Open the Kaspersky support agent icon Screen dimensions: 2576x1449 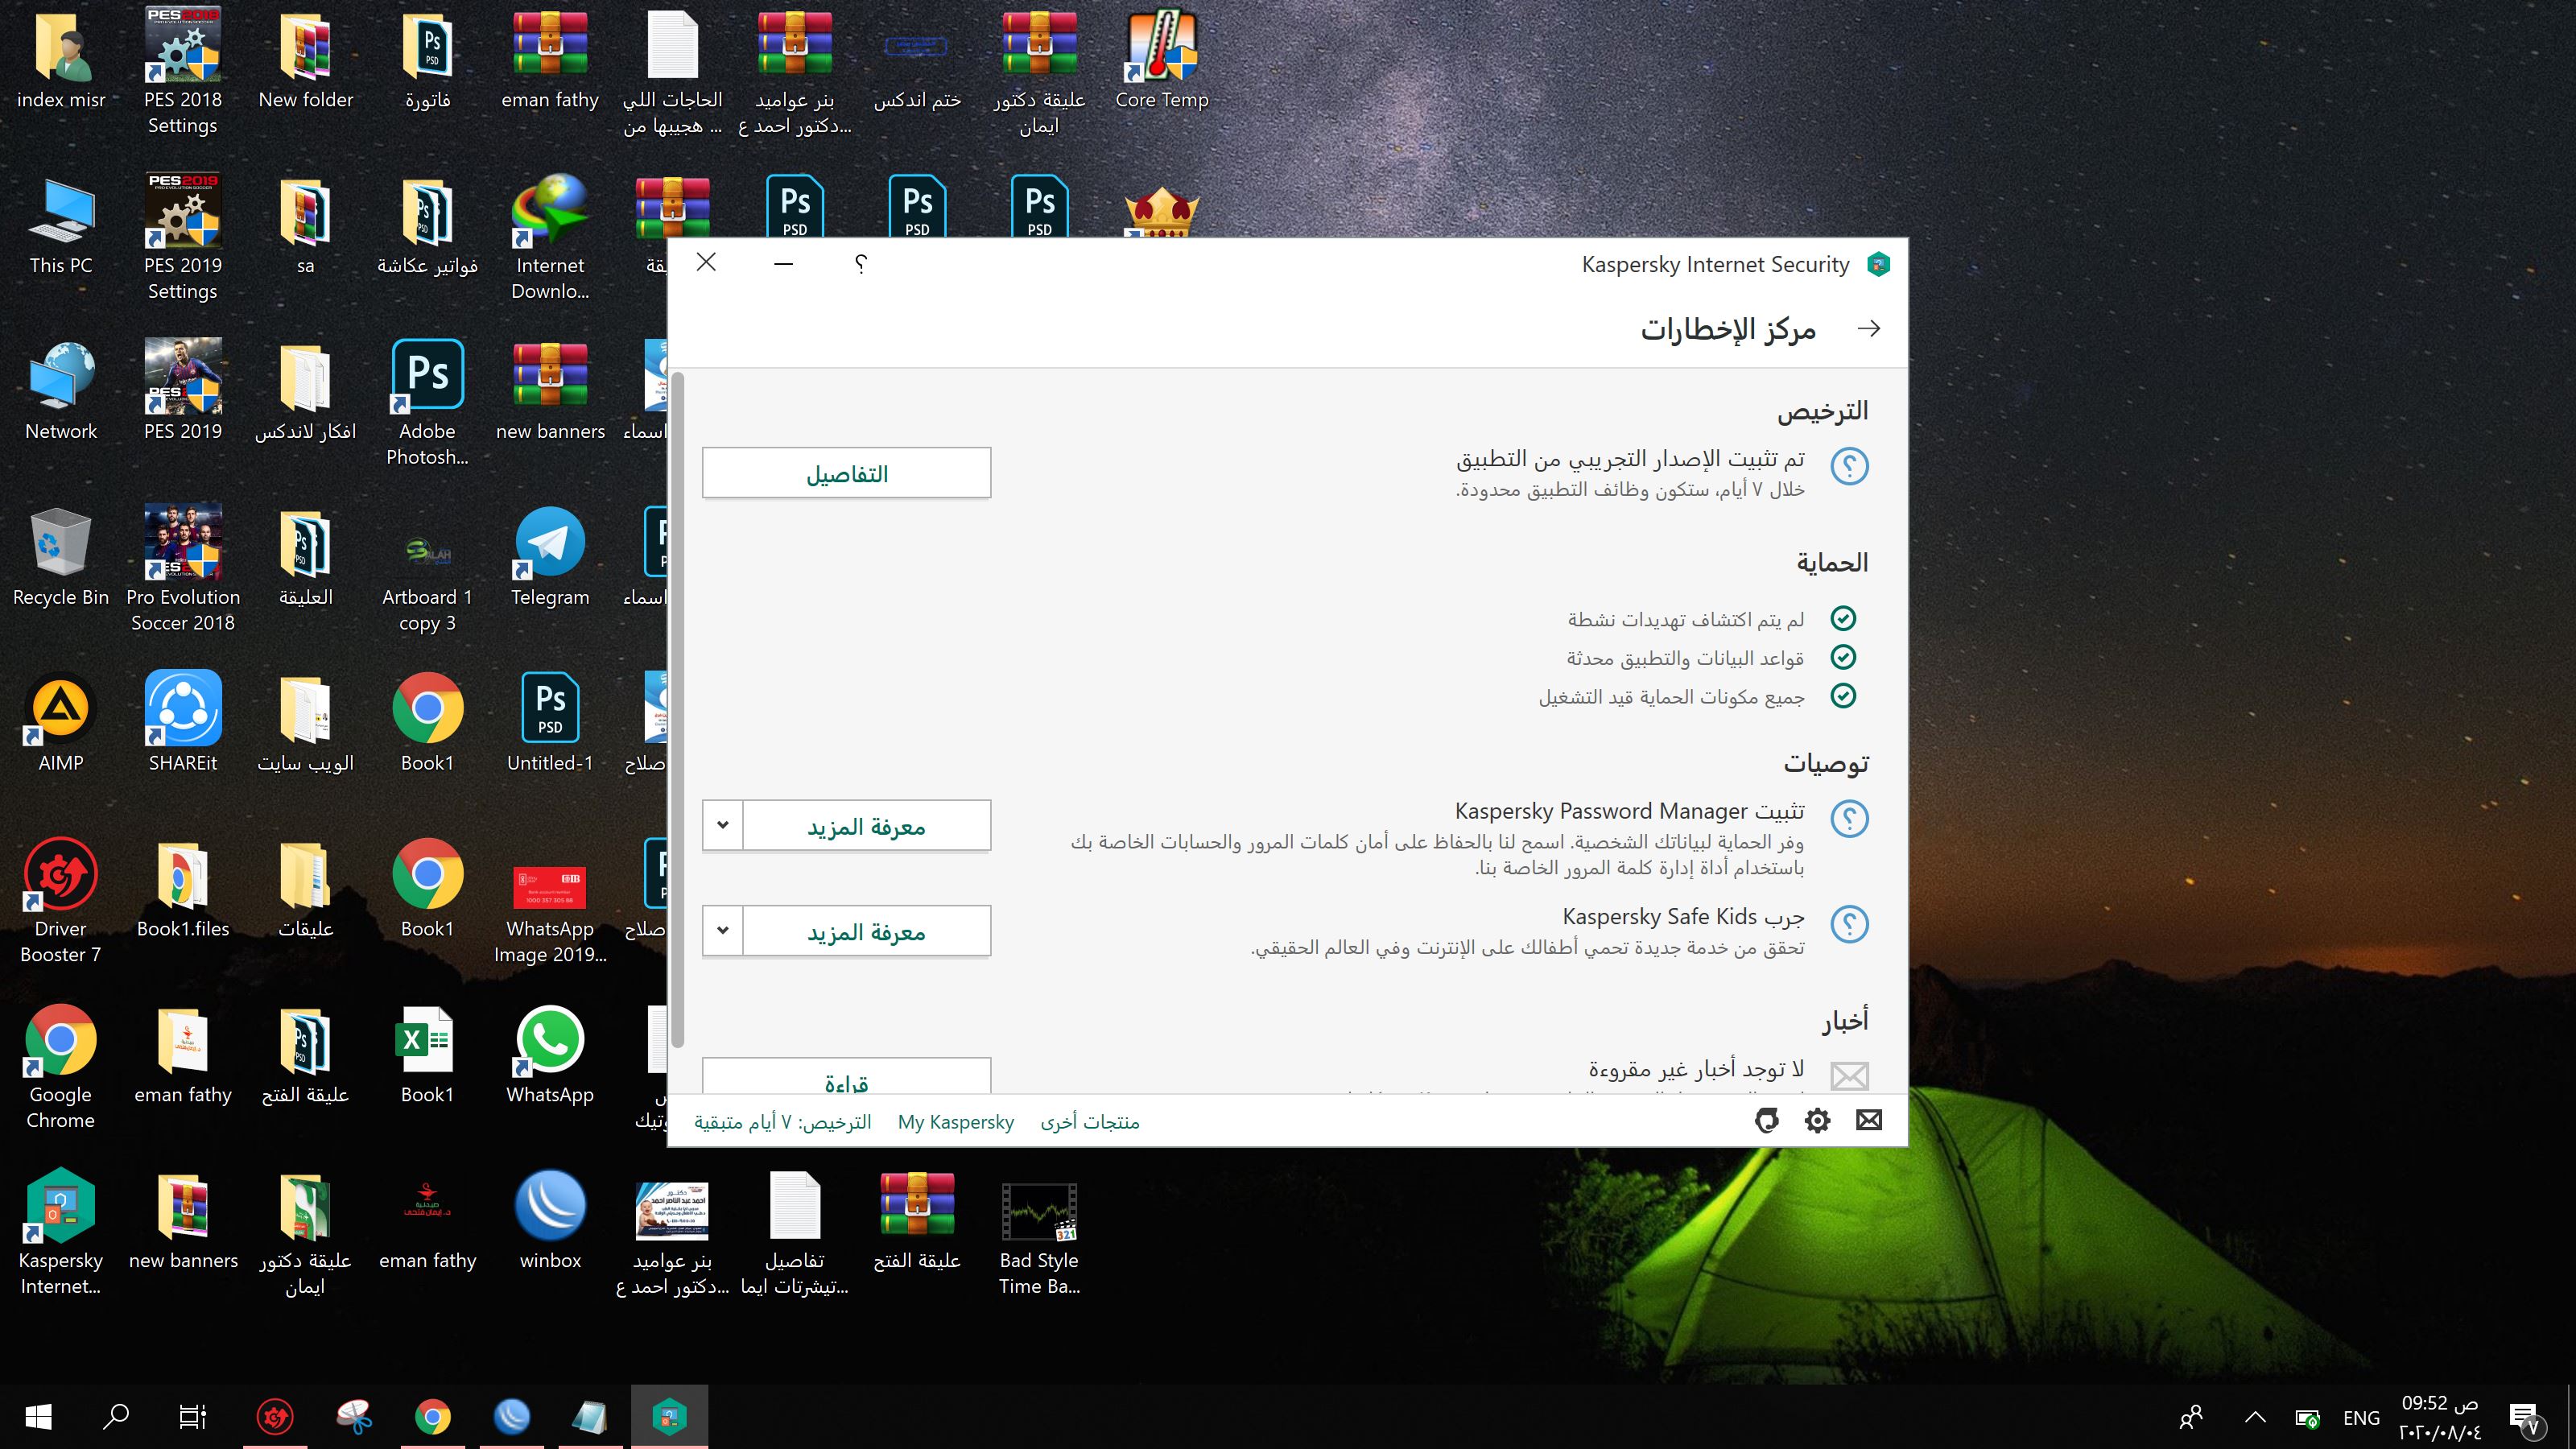click(x=1767, y=1120)
